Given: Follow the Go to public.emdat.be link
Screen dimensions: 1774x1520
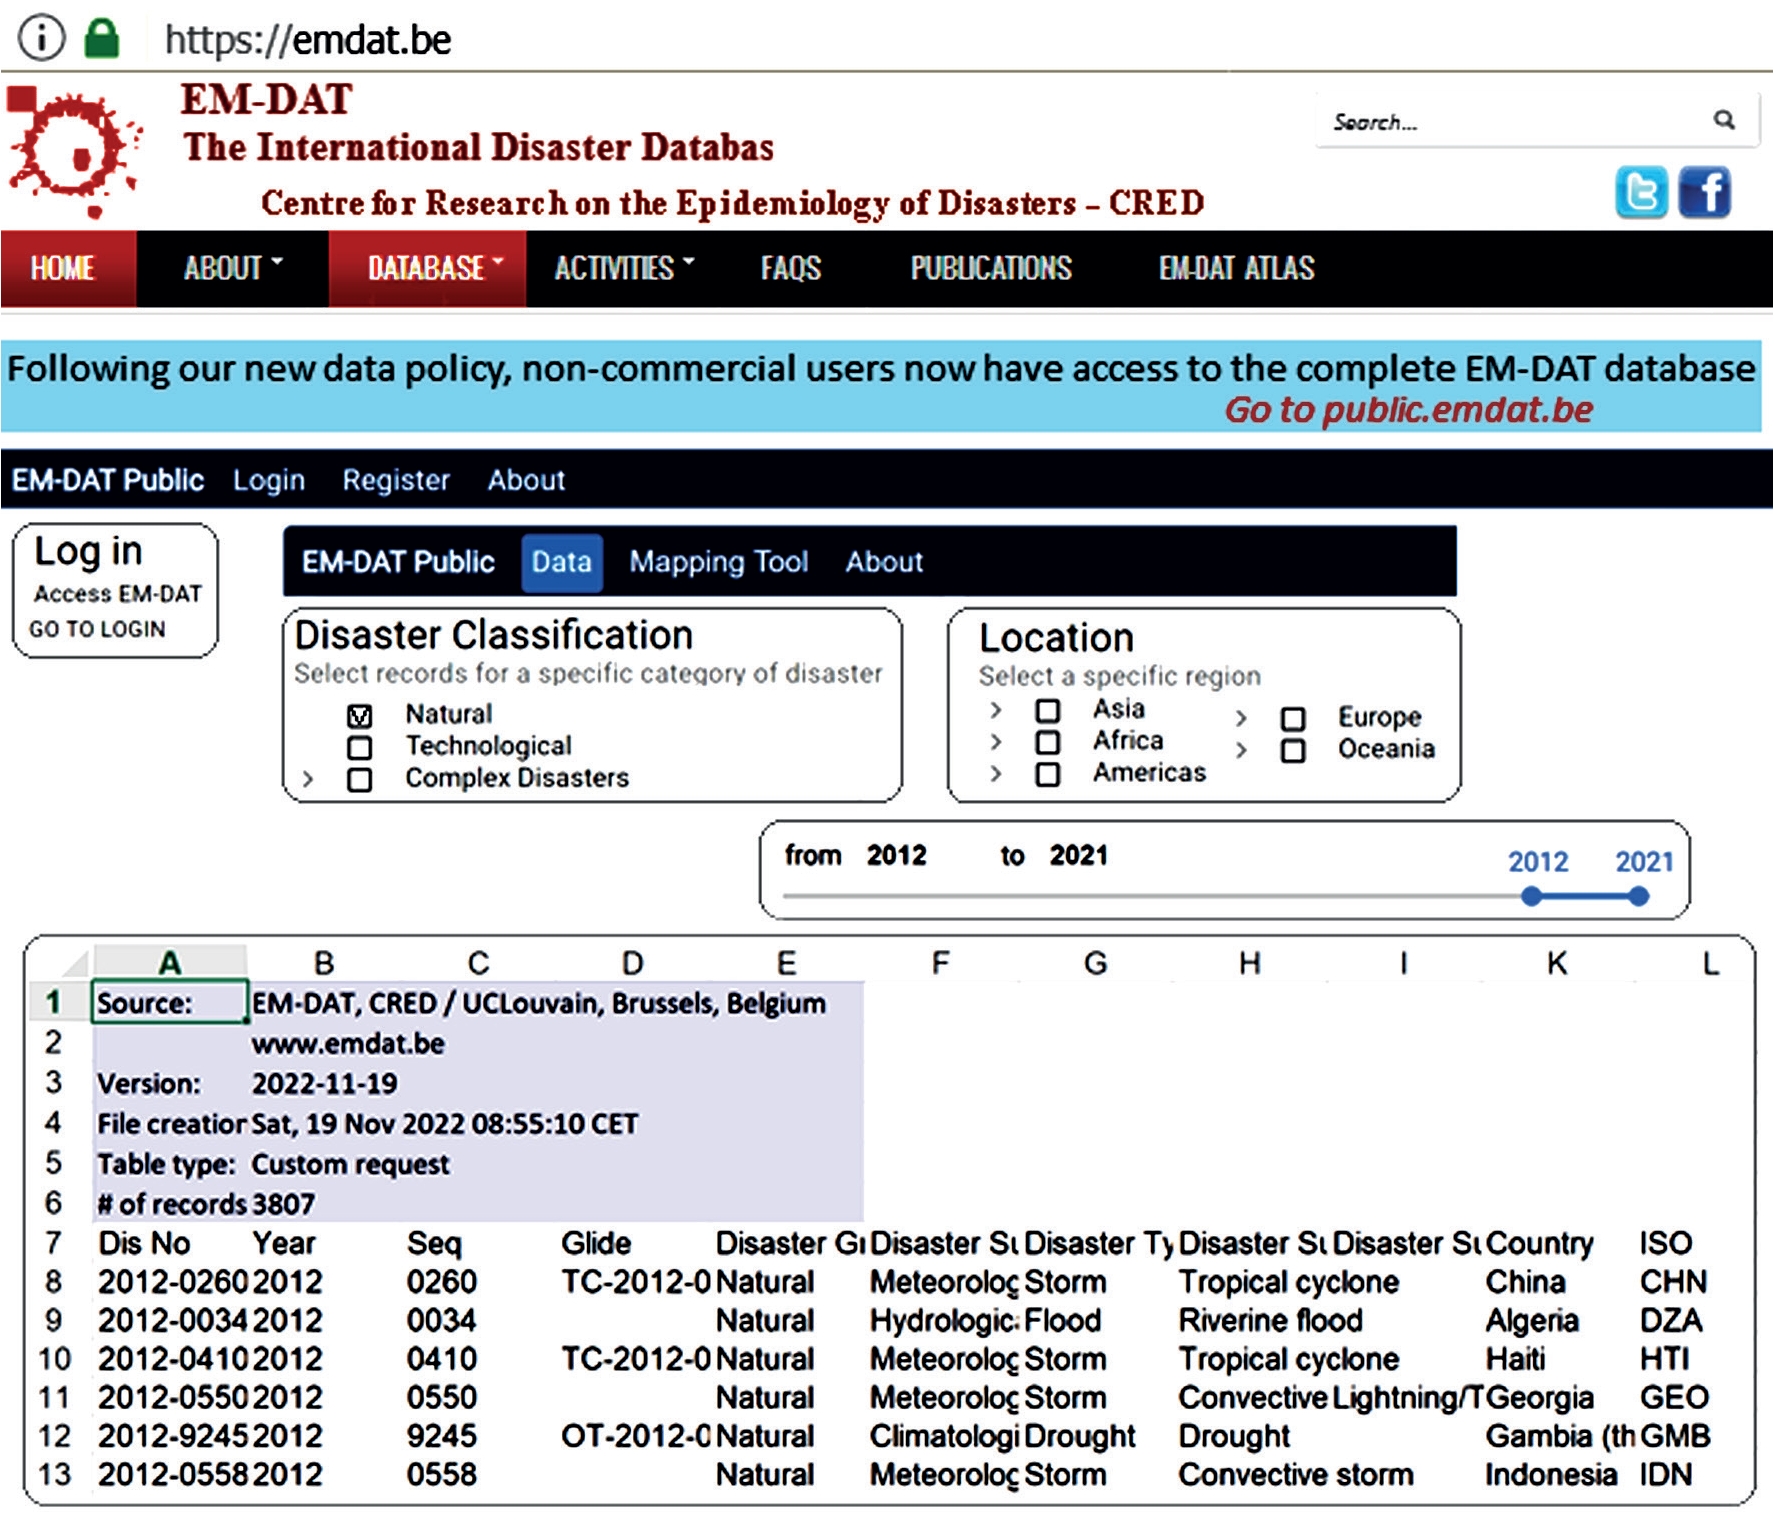Looking at the screenshot, I should (1408, 410).
